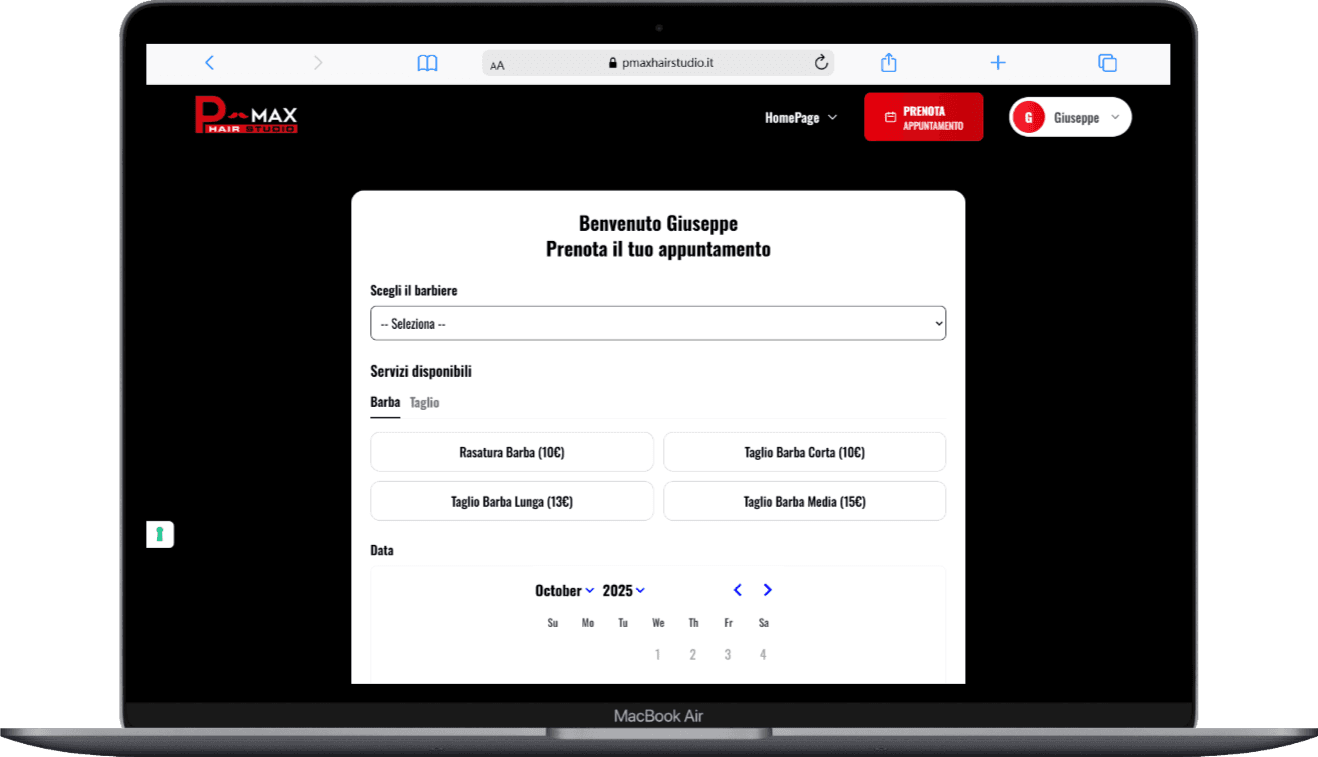Open a new tab with the plus icon

pos(997,63)
